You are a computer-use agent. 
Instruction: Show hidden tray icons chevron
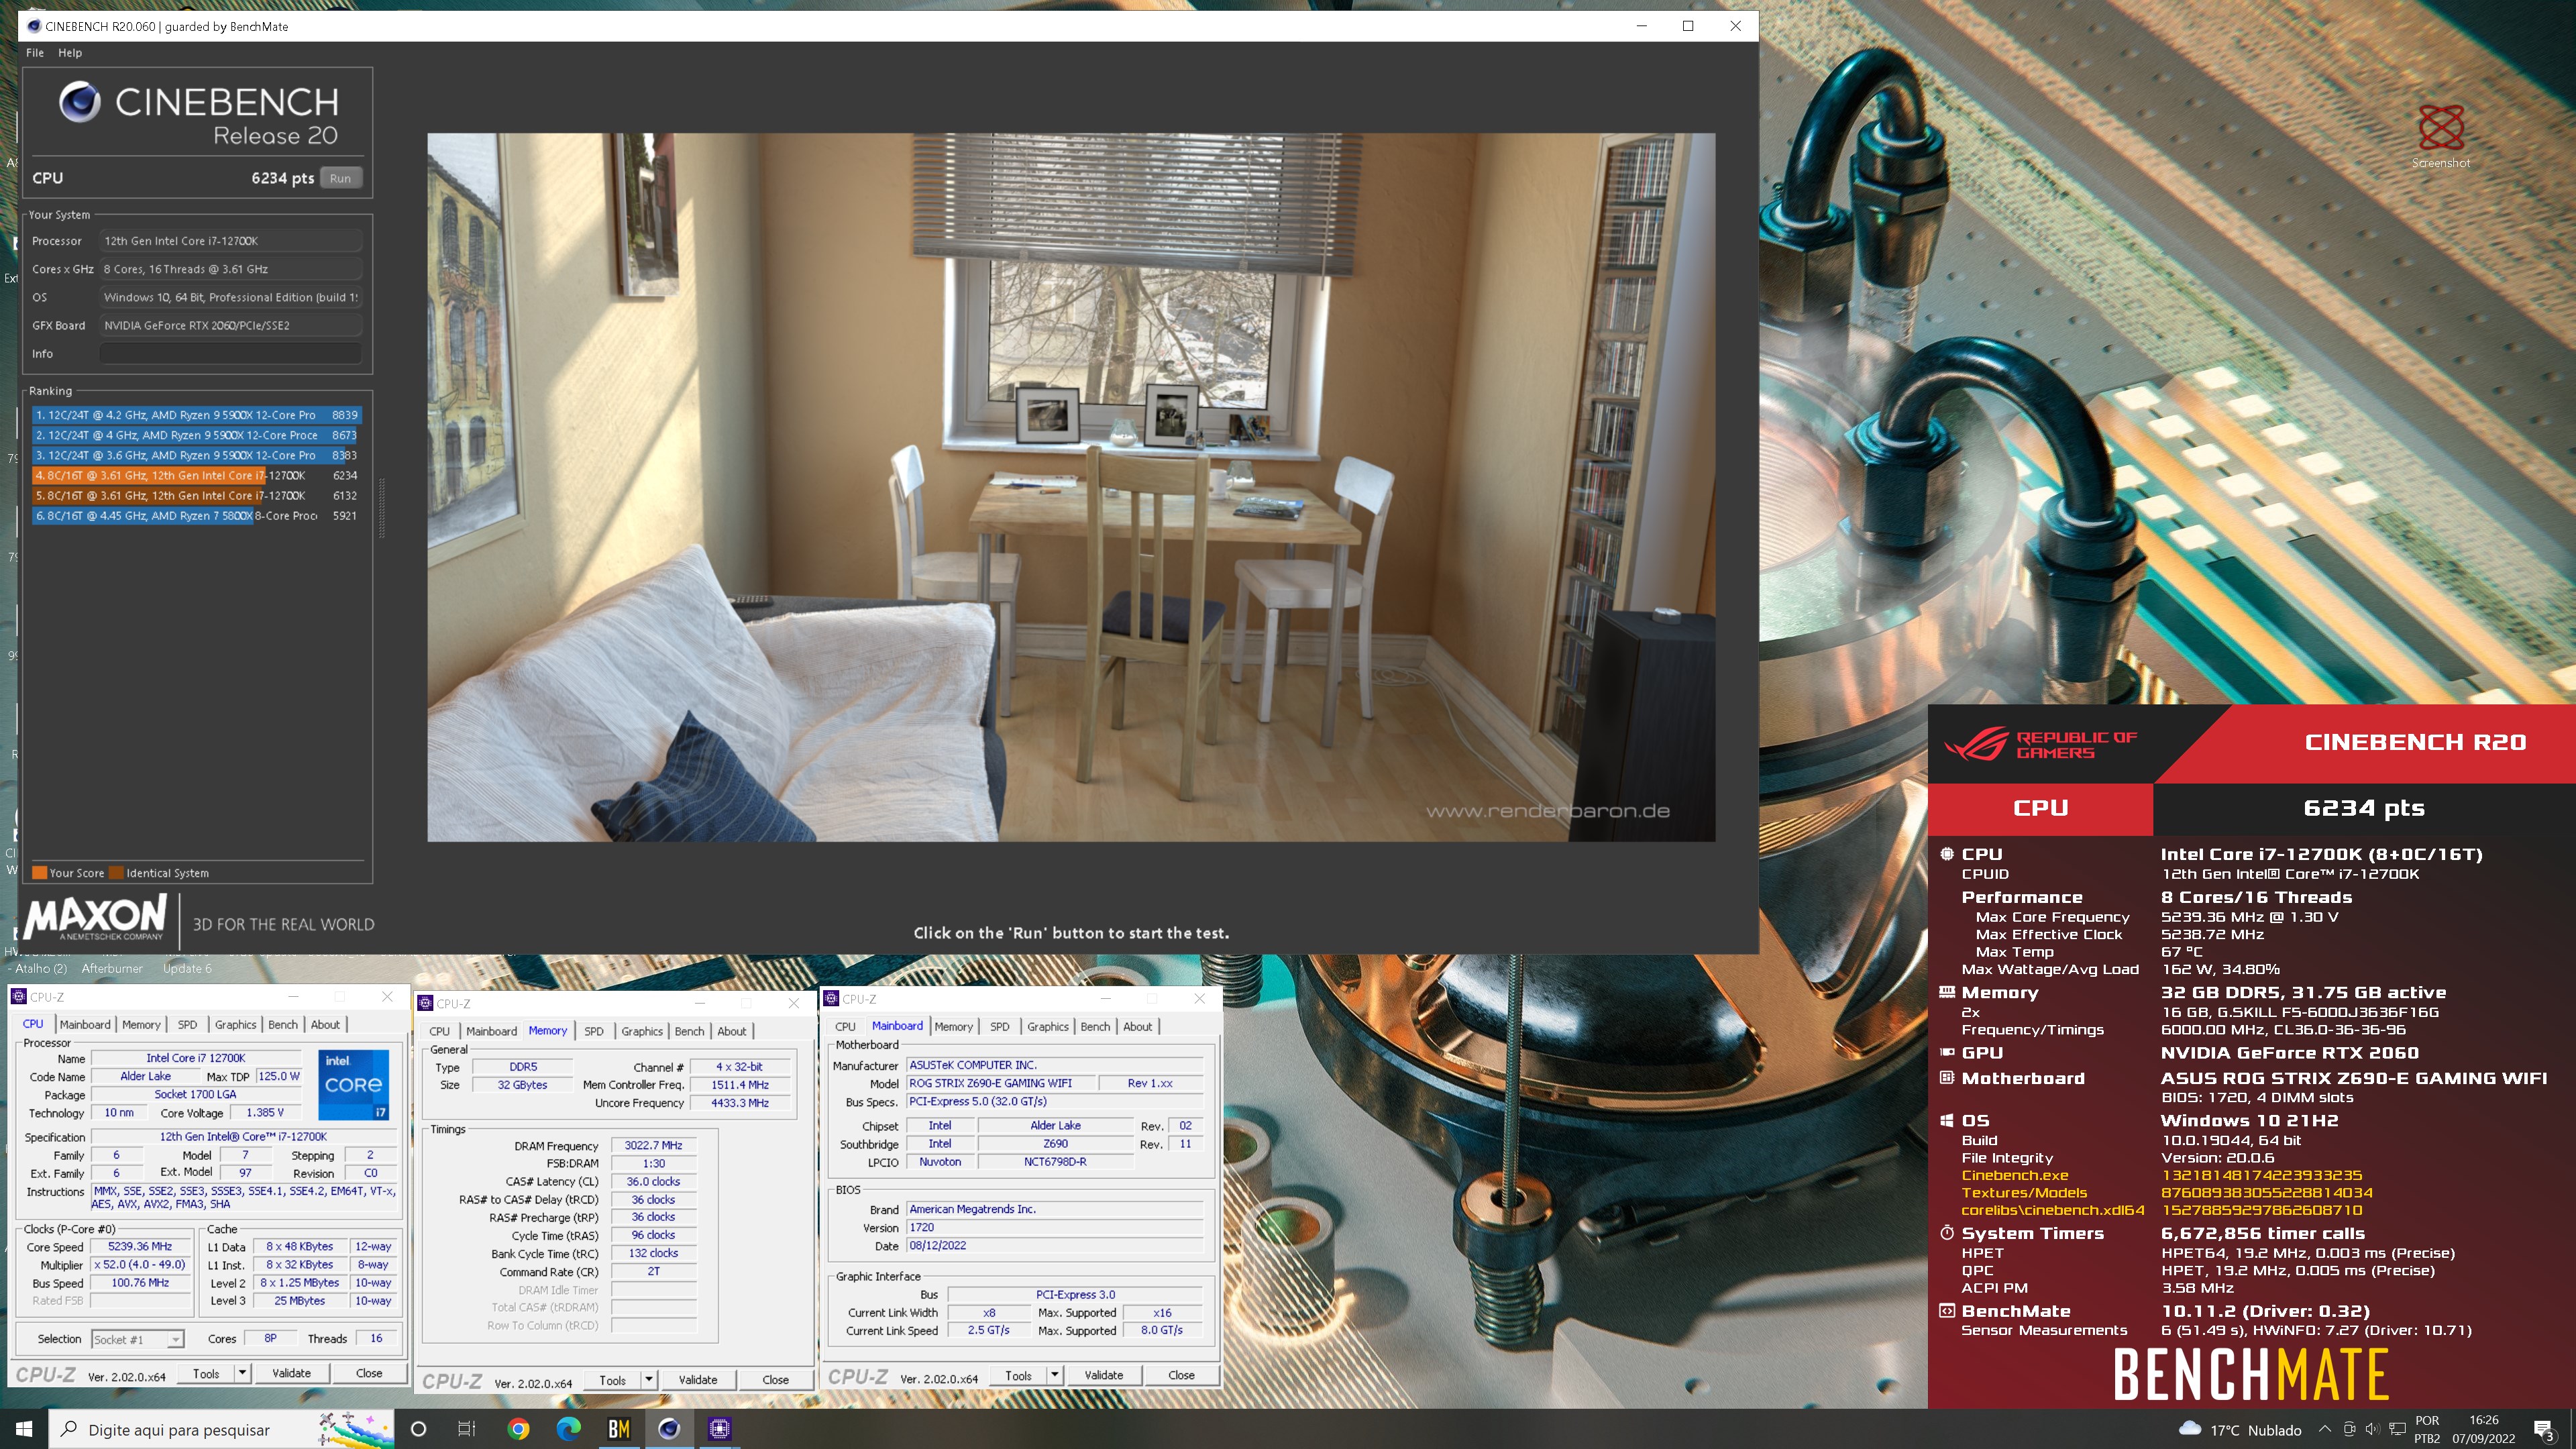pos(2324,1429)
